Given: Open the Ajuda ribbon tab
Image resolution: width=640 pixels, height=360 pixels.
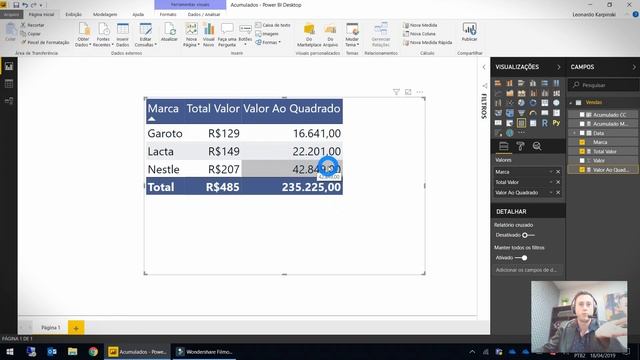Looking at the screenshot, I should point(138,14).
